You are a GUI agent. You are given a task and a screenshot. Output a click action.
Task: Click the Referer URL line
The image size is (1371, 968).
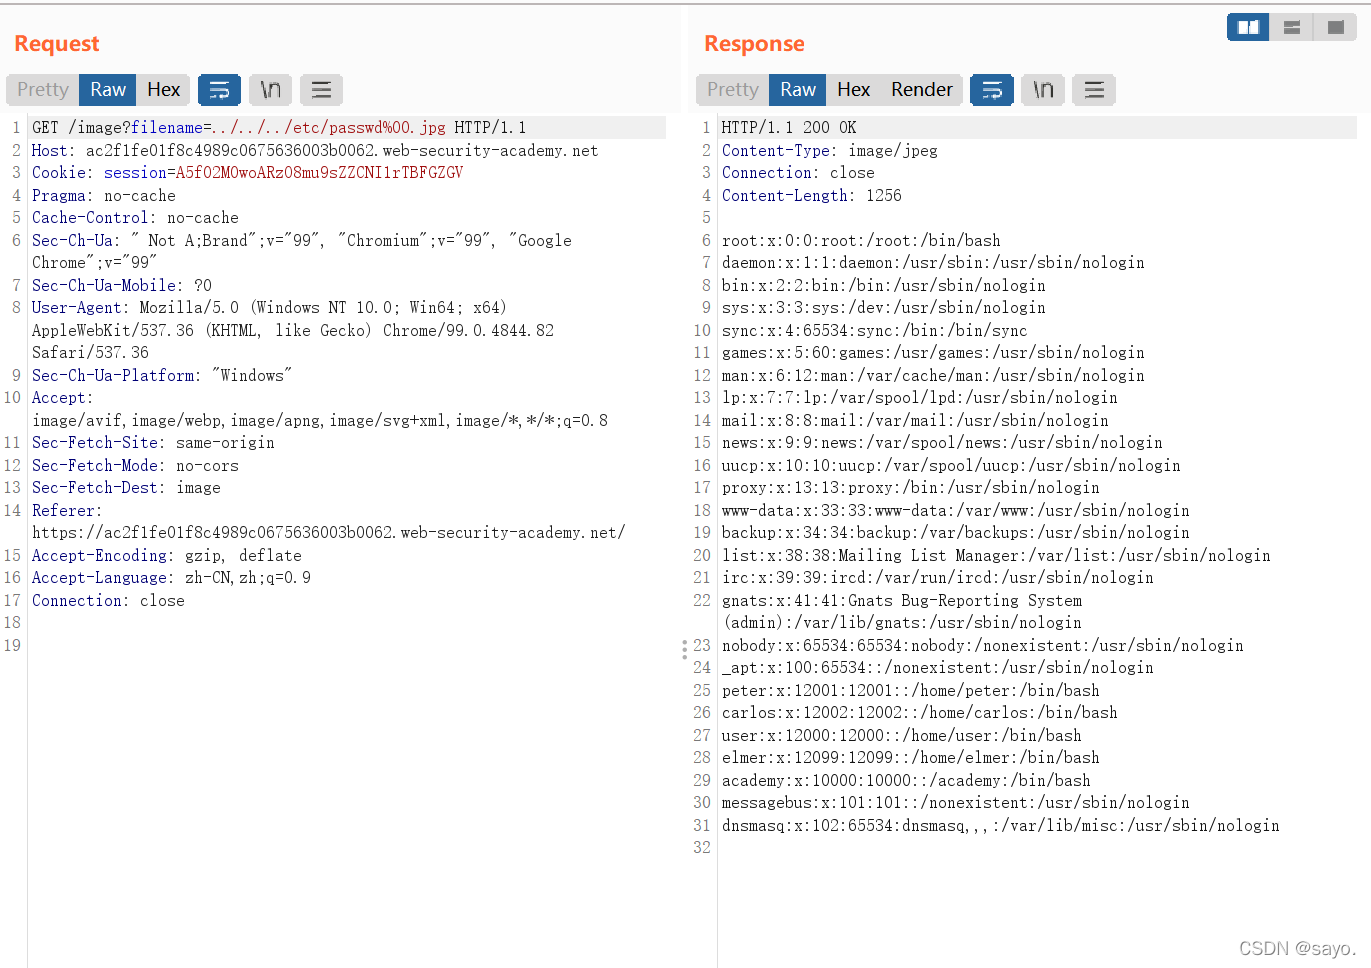click(x=329, y=533)
